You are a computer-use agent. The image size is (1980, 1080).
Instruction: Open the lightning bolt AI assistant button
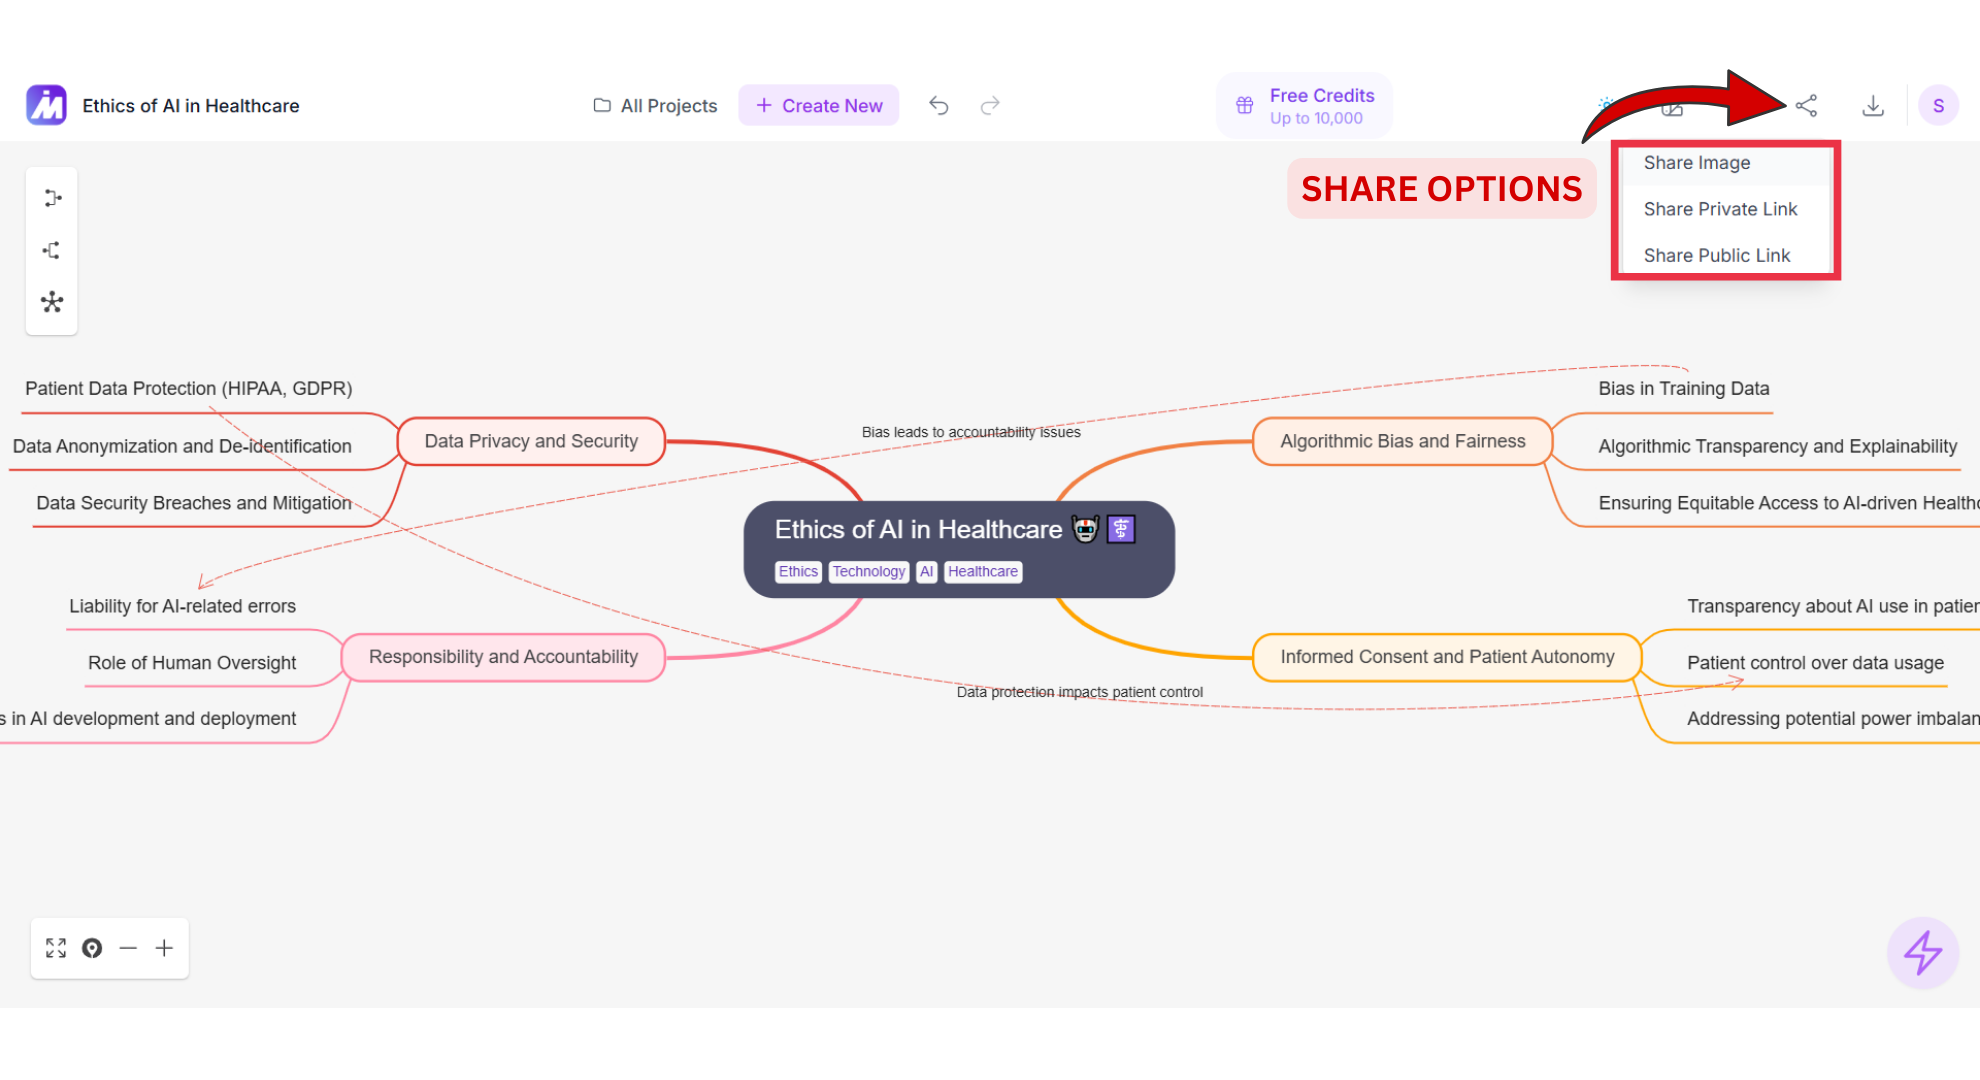1922,952
